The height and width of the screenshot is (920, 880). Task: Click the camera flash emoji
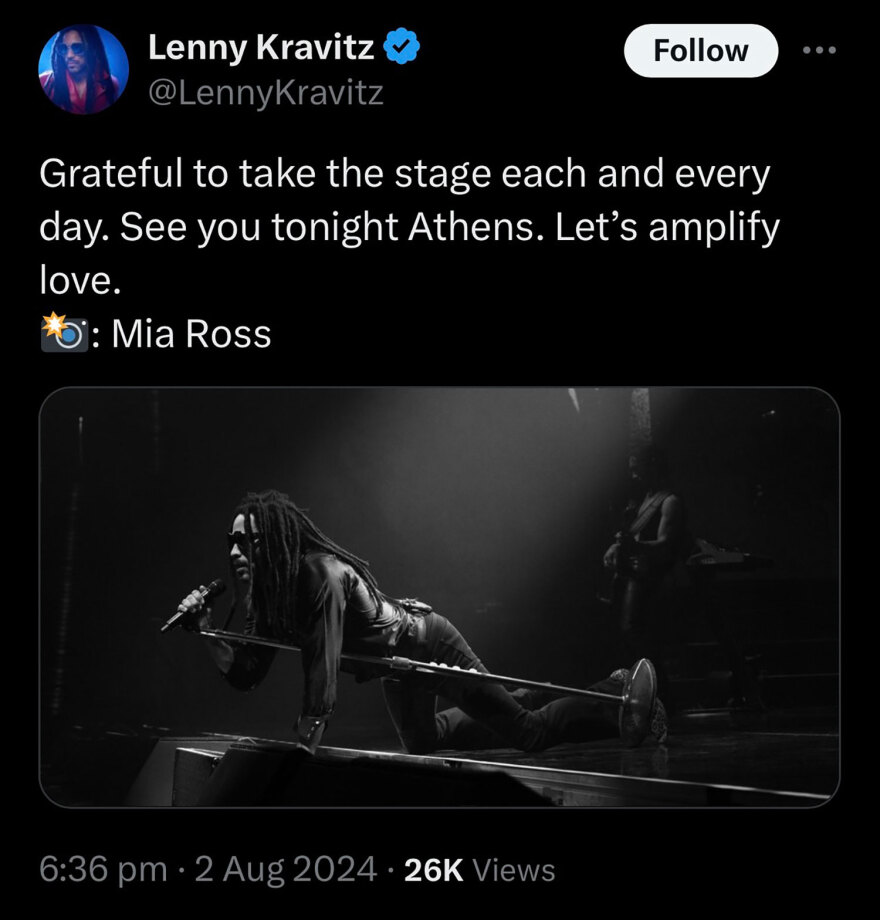click(x=61, y=333)
